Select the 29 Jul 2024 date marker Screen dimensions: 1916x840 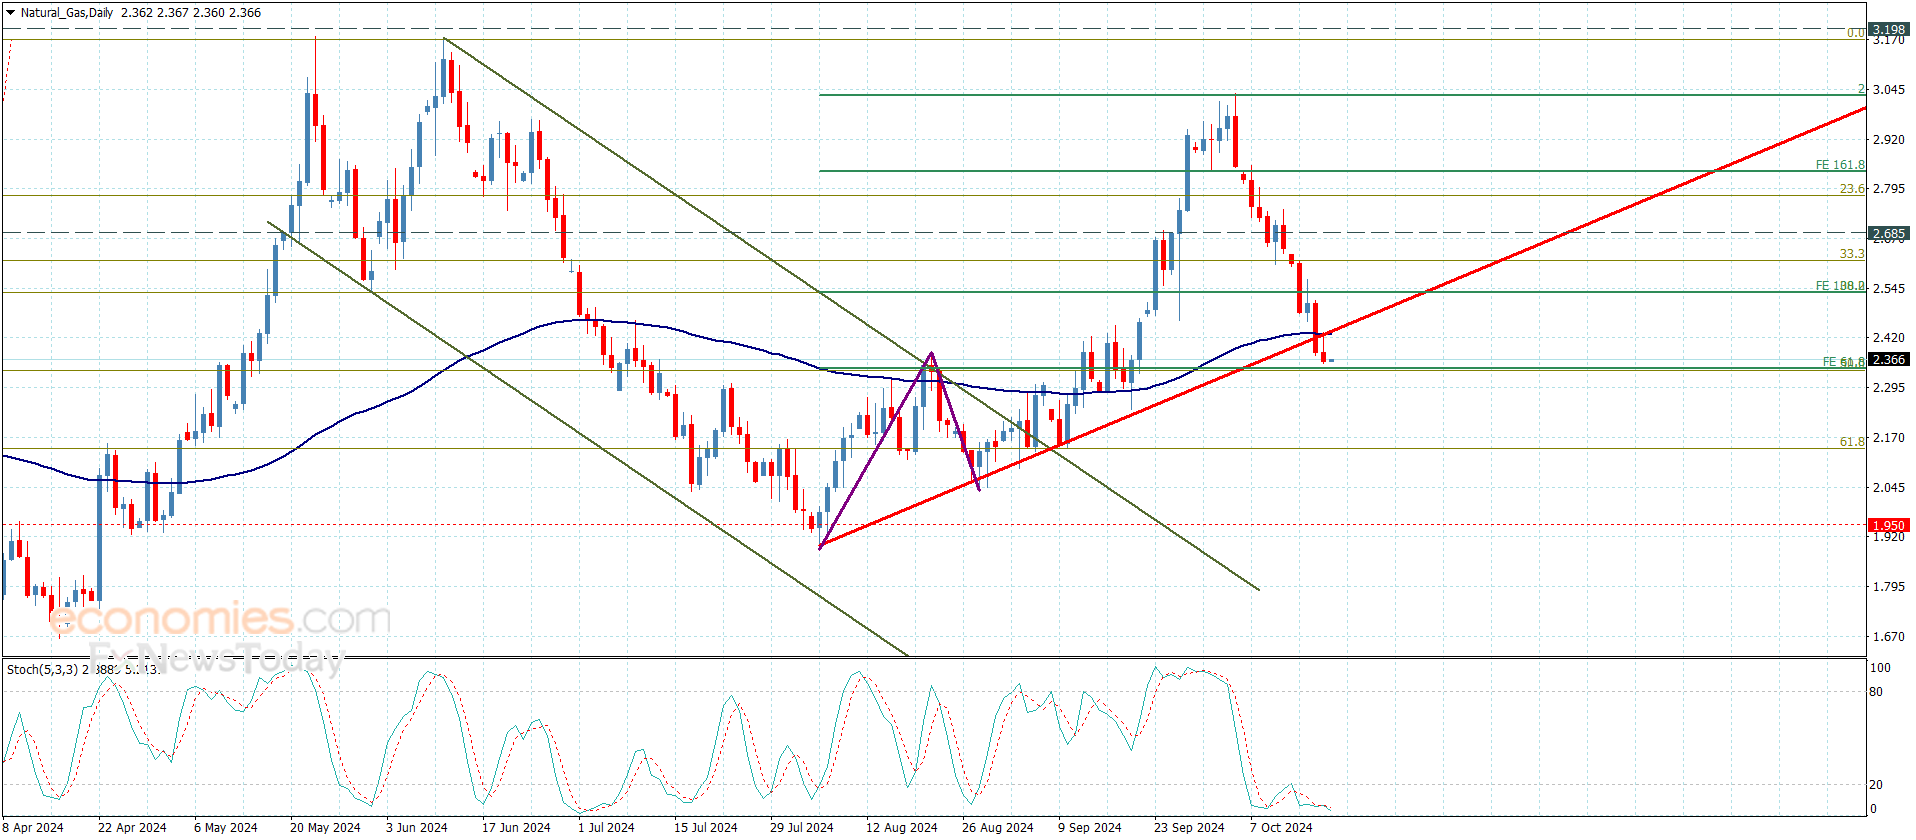(x=801, y=827)
